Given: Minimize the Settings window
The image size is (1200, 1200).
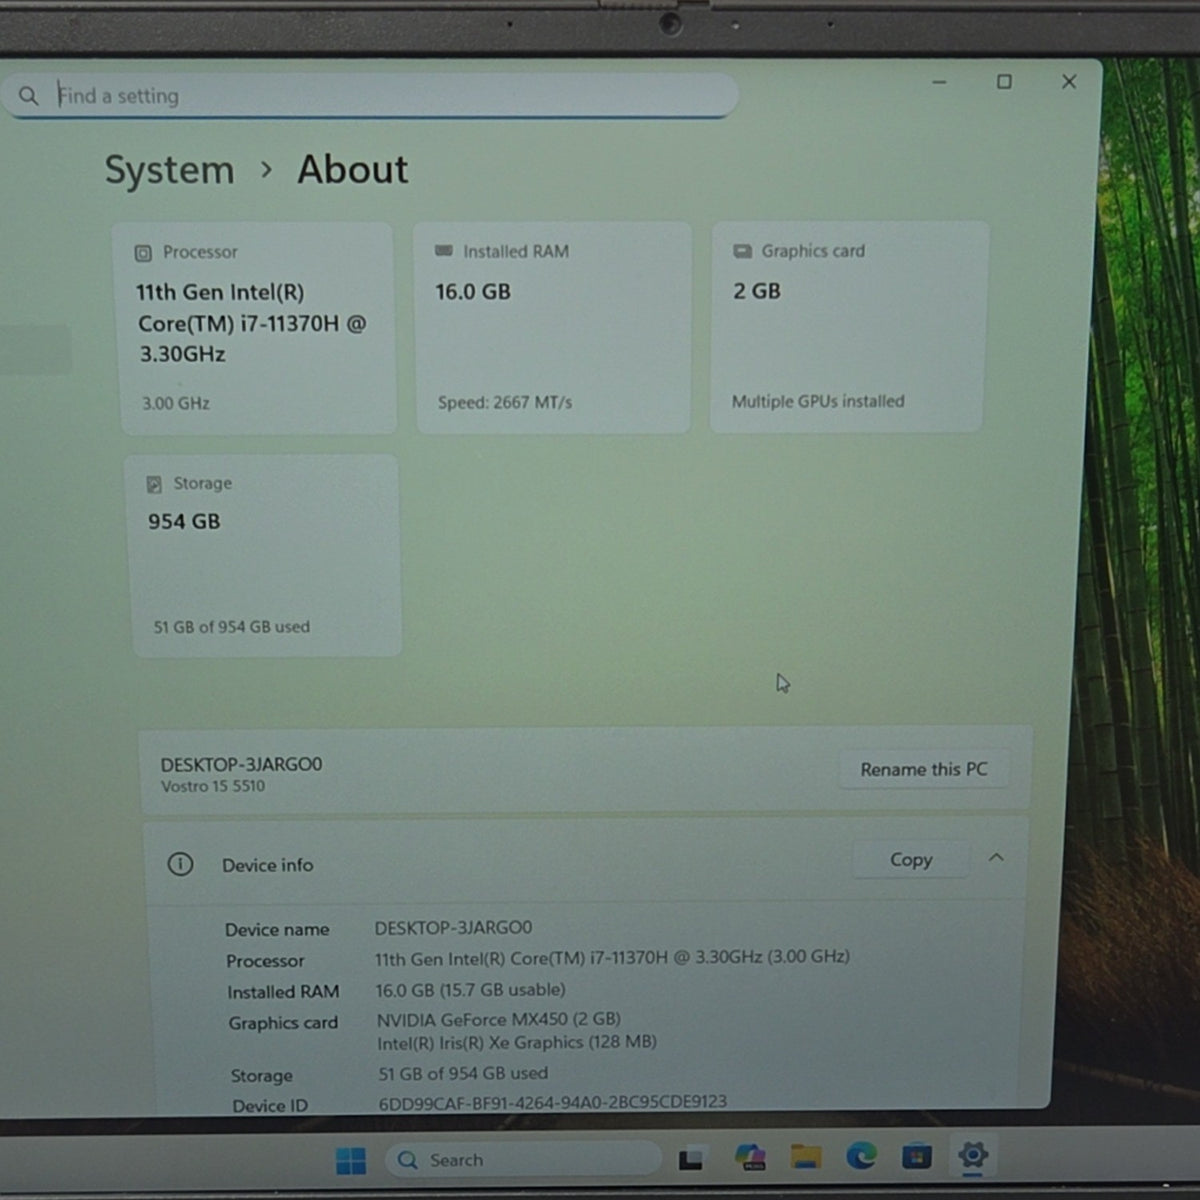Looking at the screenshot, I should pos(939,82).
